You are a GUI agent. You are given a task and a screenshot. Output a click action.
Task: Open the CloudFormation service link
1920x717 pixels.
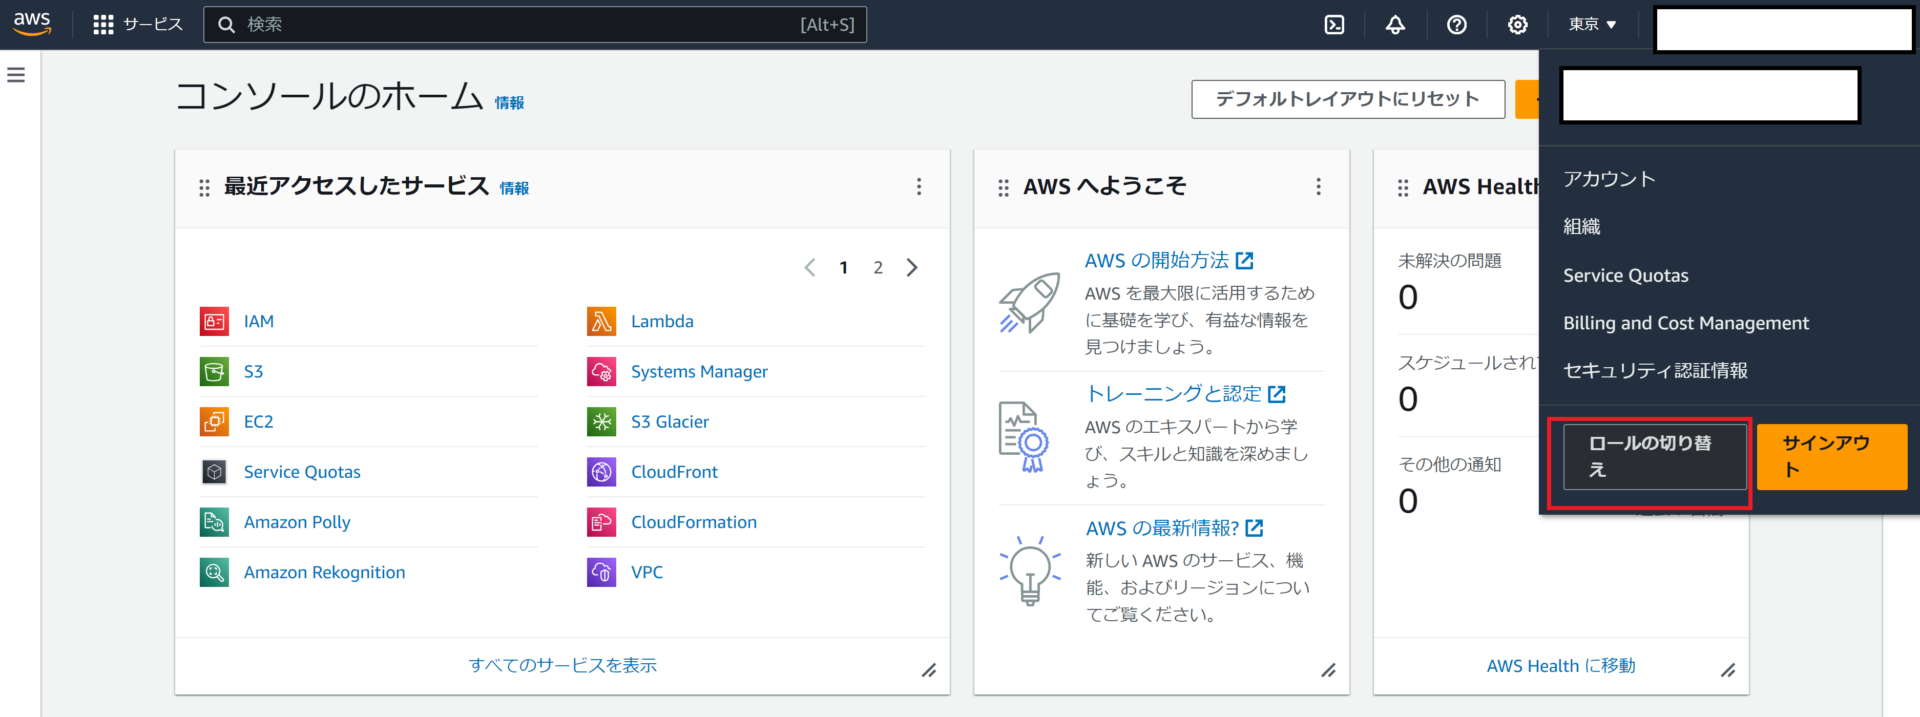(694, 522)
